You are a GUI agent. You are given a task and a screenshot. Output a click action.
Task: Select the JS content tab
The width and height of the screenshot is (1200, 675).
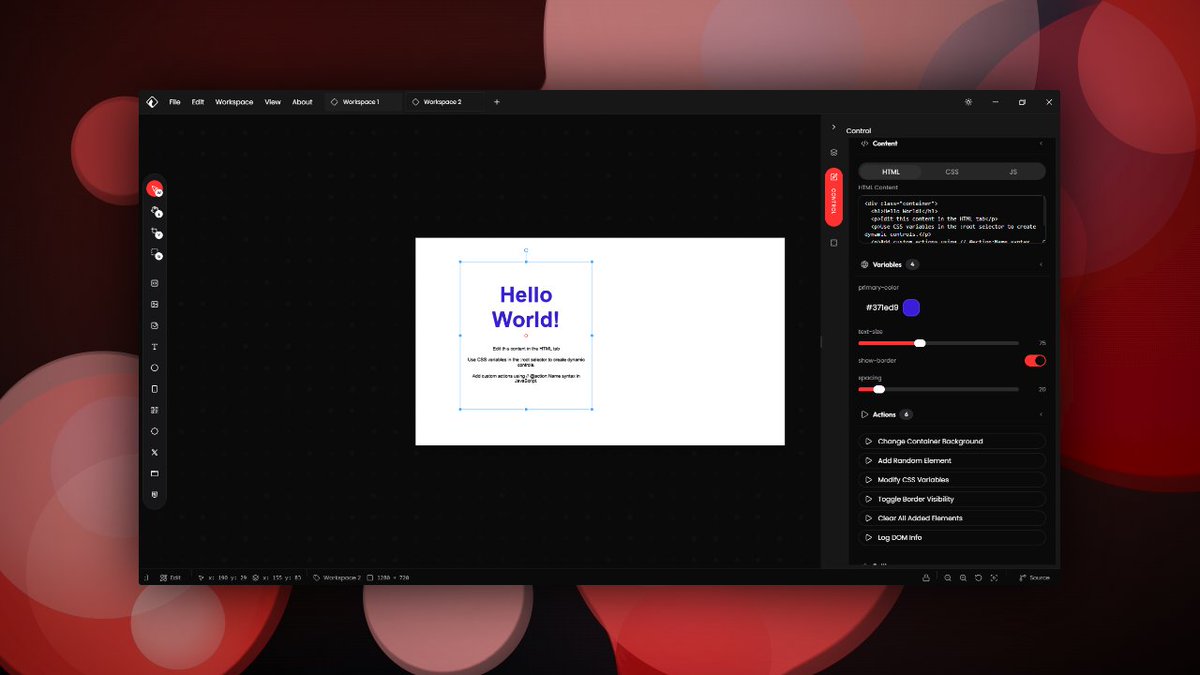pyautogui.click(x=1013, y=172)
